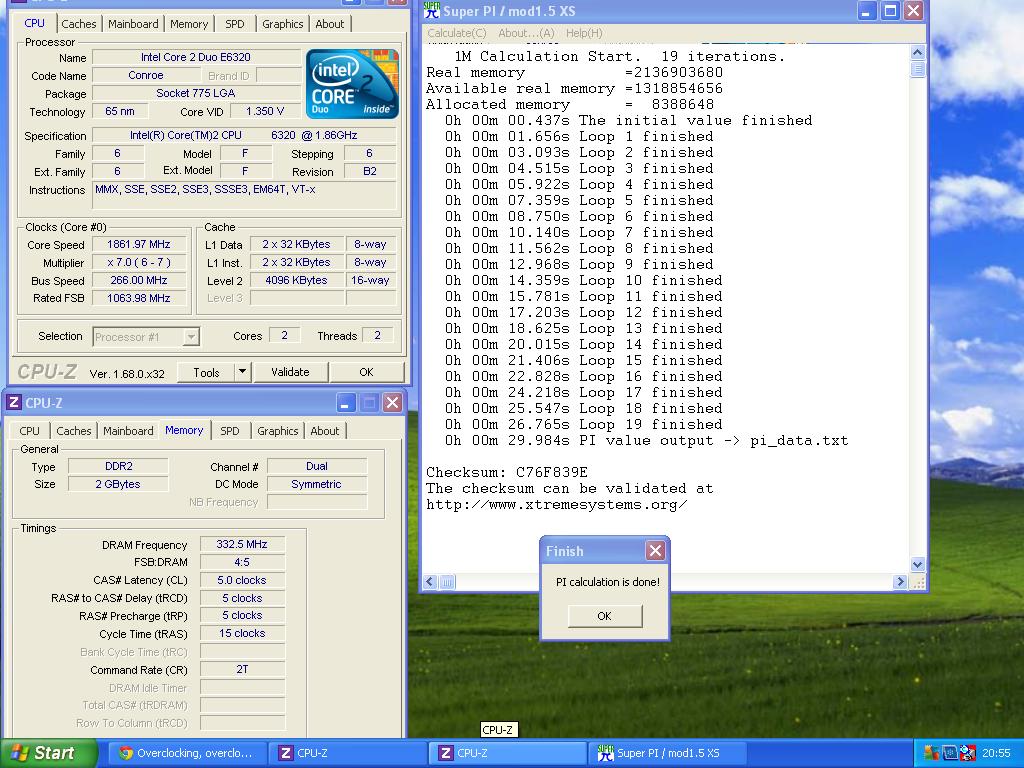1024x768 pixels.
Task: Click the CPU-Z Z icon in the lower window title bar
Action: (14, 402)
